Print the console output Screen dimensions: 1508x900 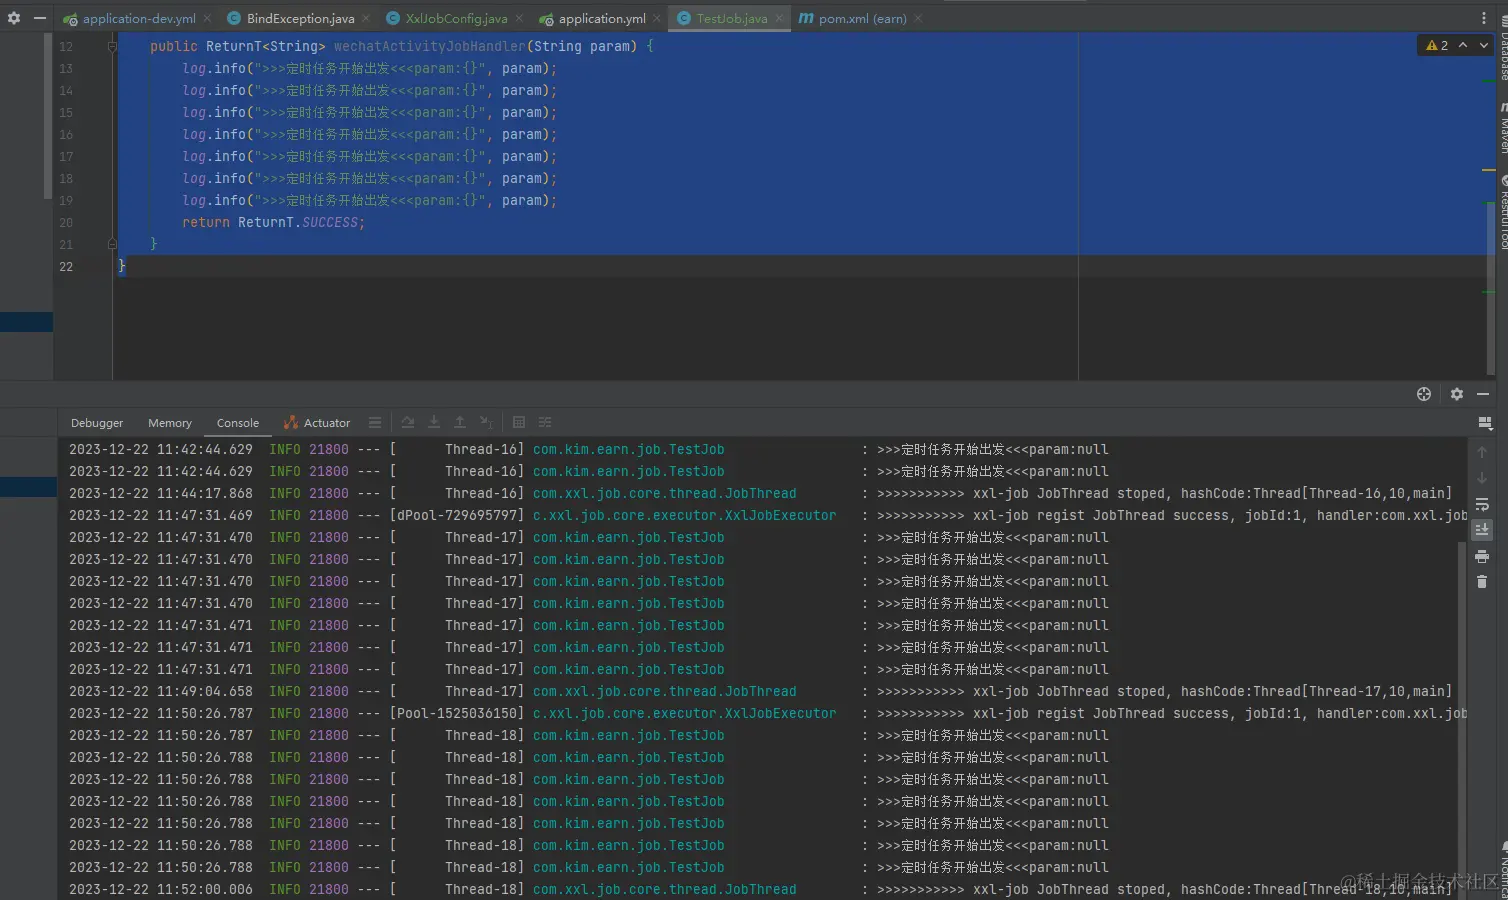point(1482,556)
